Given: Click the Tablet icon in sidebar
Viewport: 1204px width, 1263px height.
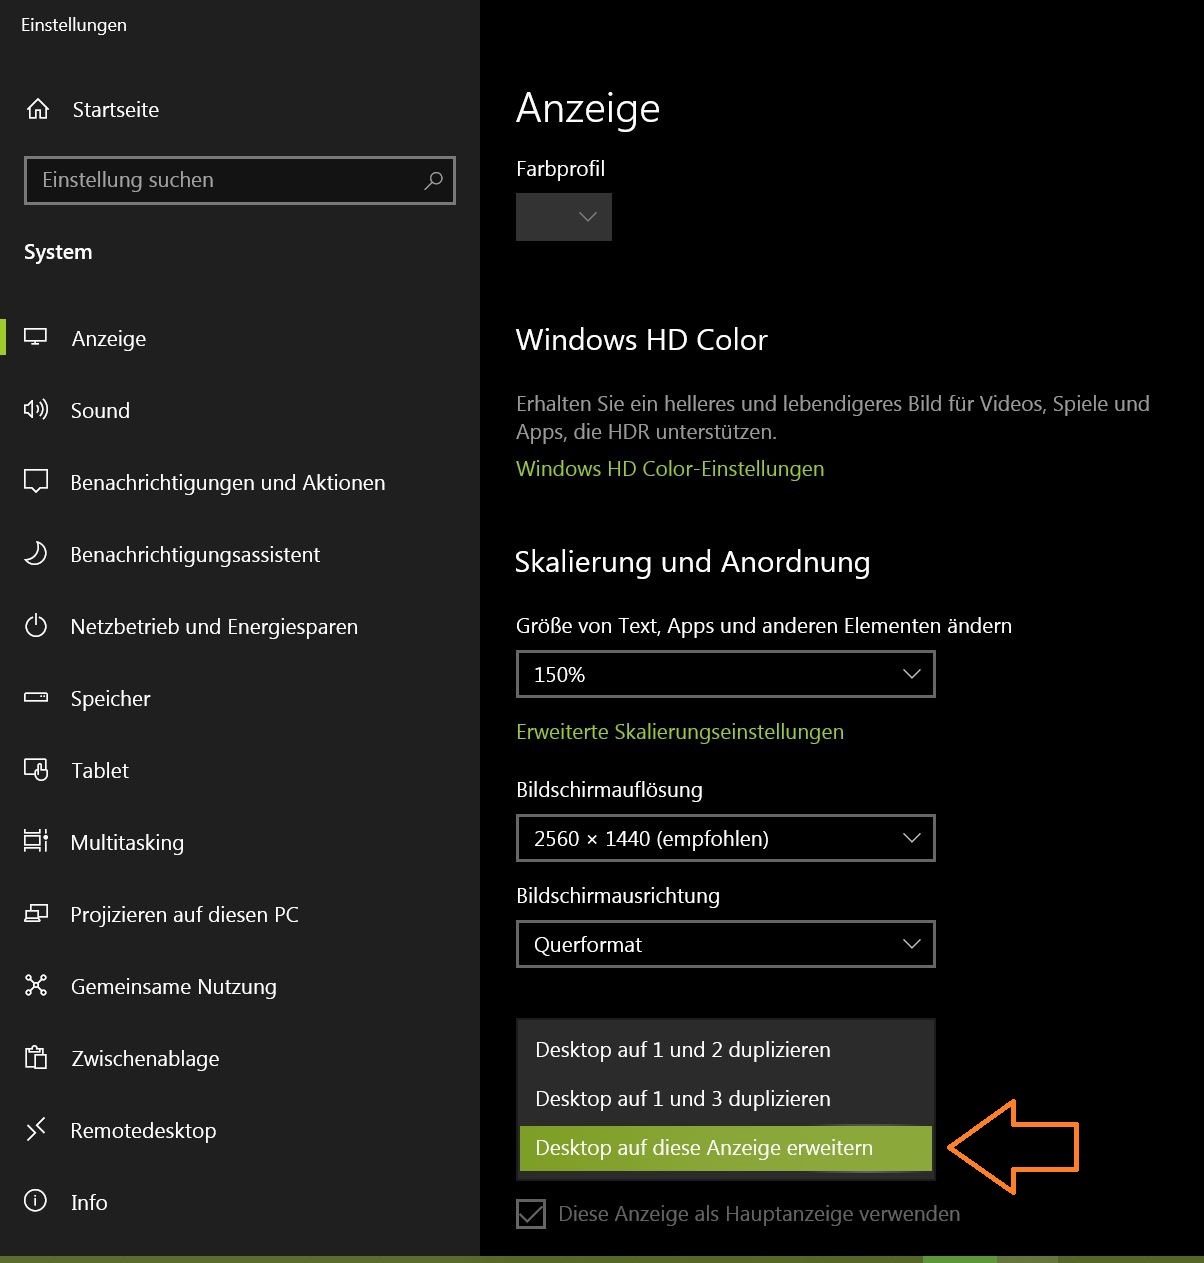Looking at the screenshot, I should (x=36, y=770).
